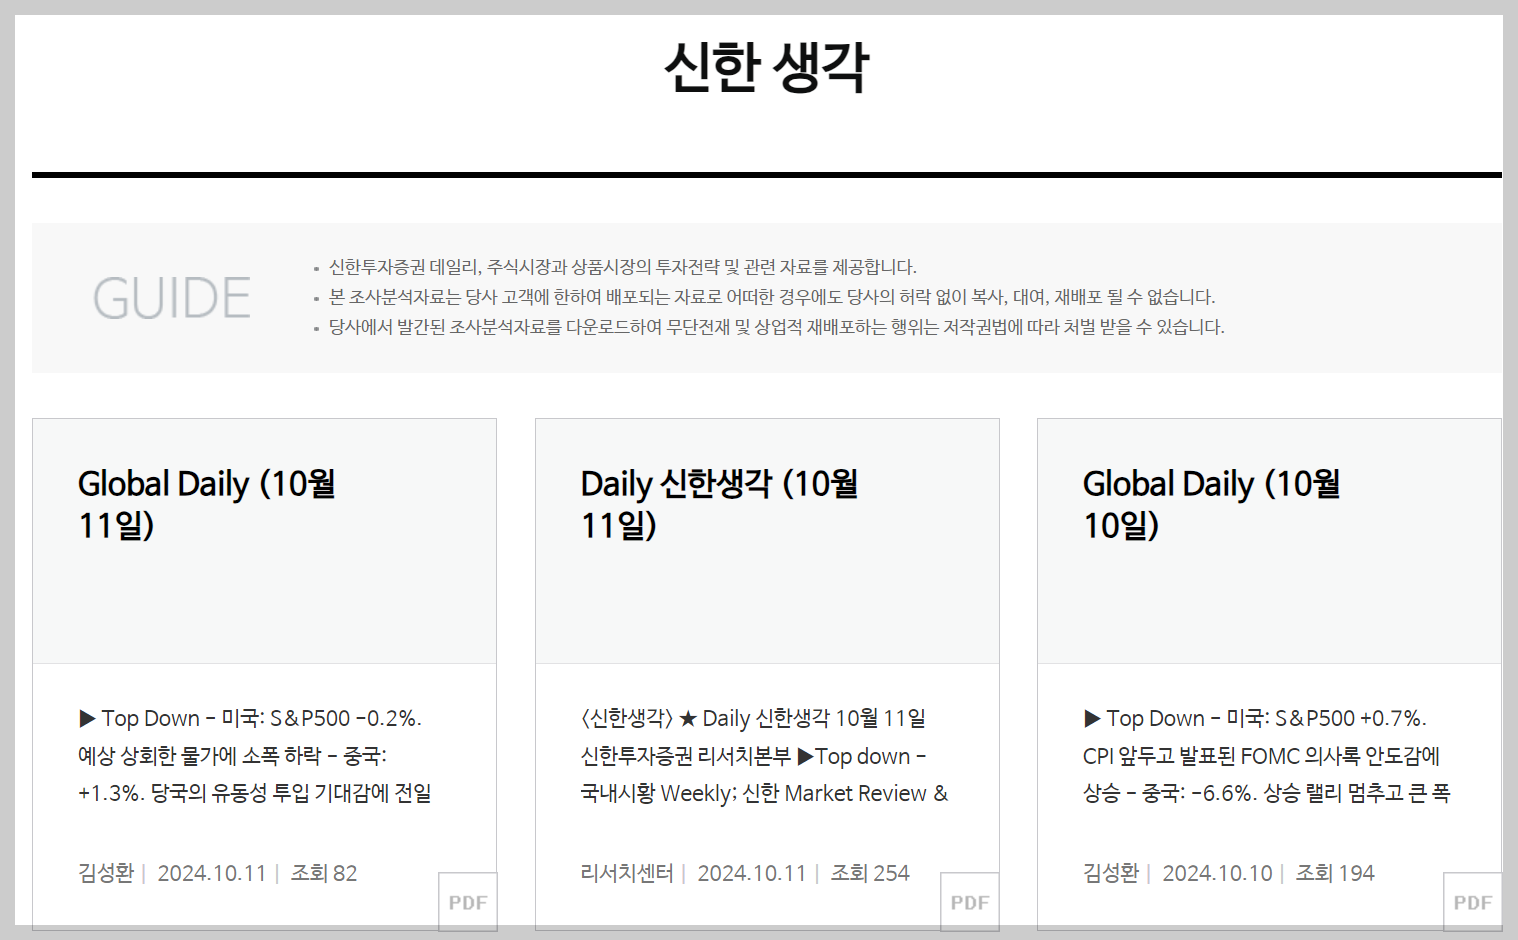Open the Daily 신한생각 (10월 11일) title

pos(719,504)
